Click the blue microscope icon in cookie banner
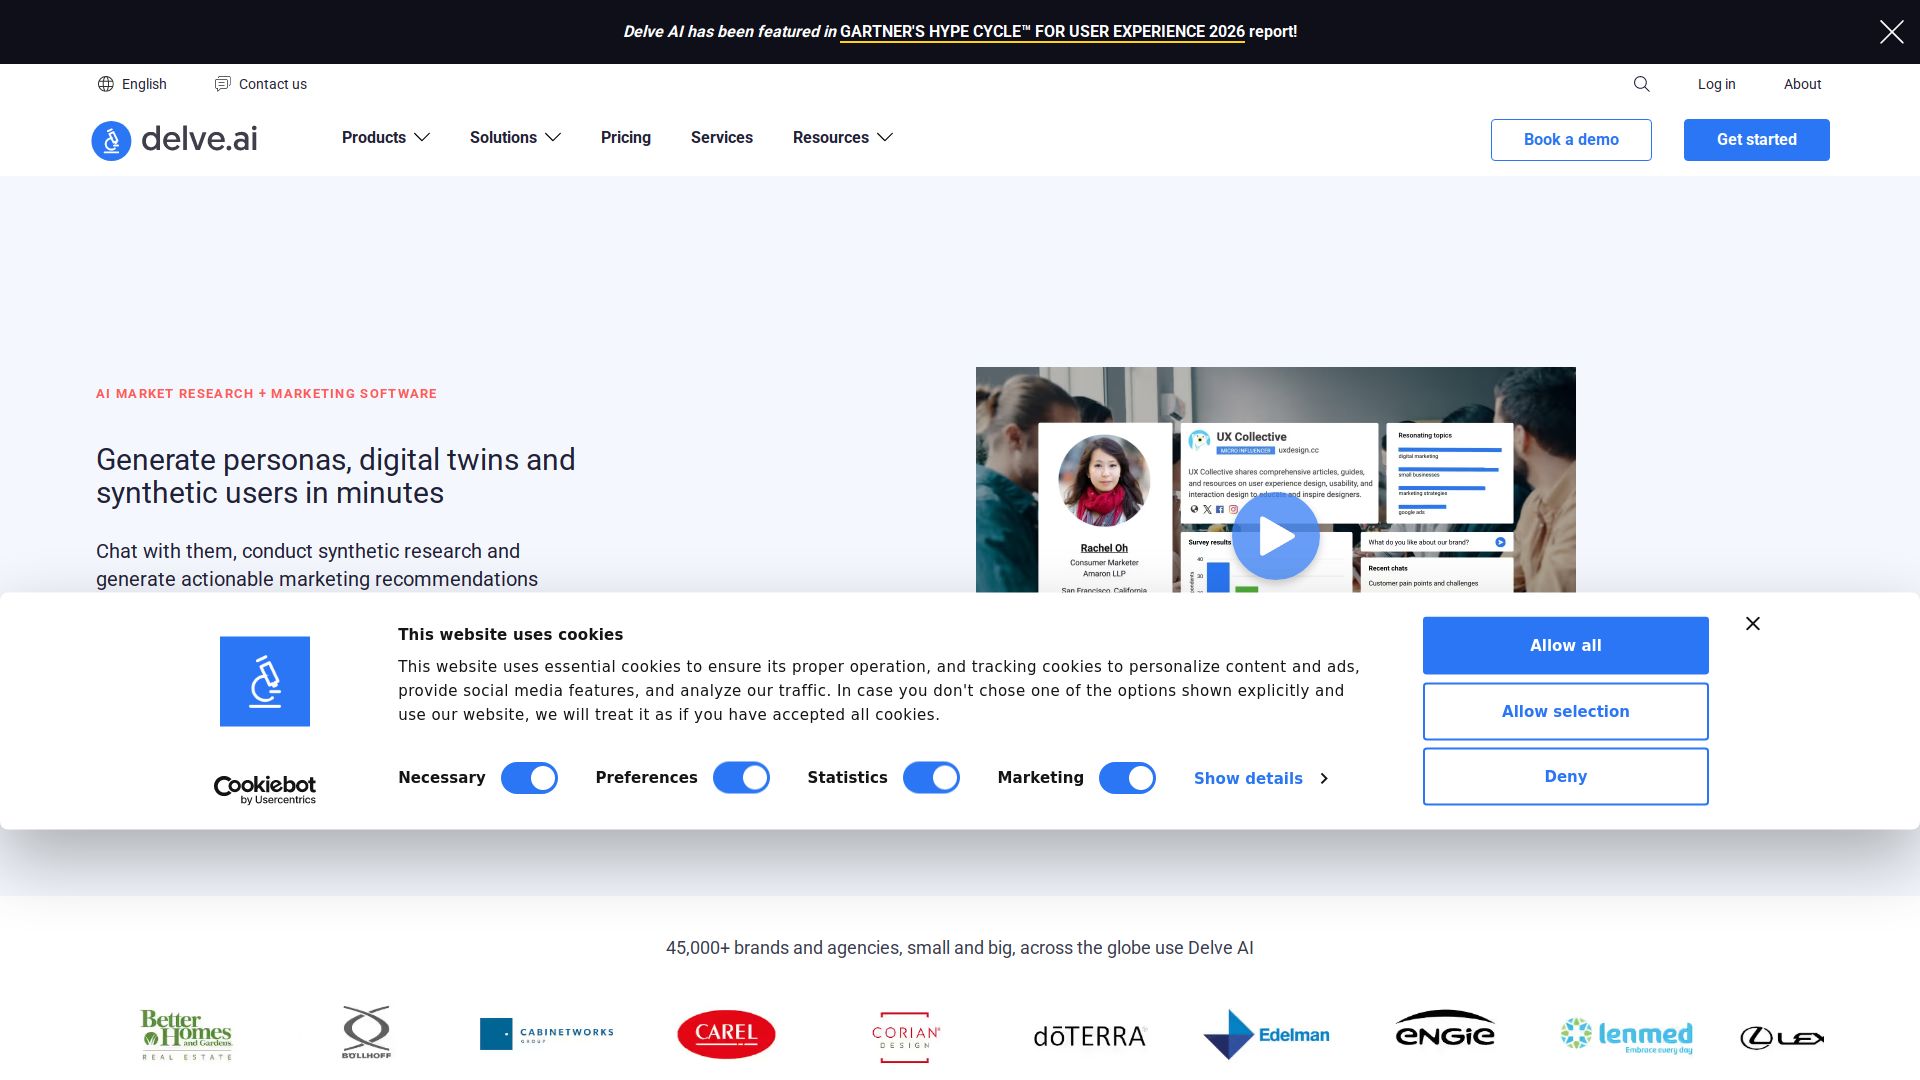Image resolution: width=1920 pixels, height=1080 pixels. pos(265,681)
